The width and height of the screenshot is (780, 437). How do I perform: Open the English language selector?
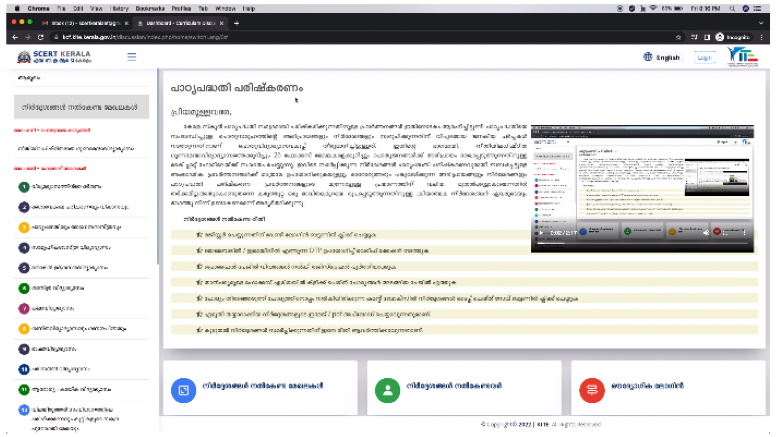coord(662,57)
